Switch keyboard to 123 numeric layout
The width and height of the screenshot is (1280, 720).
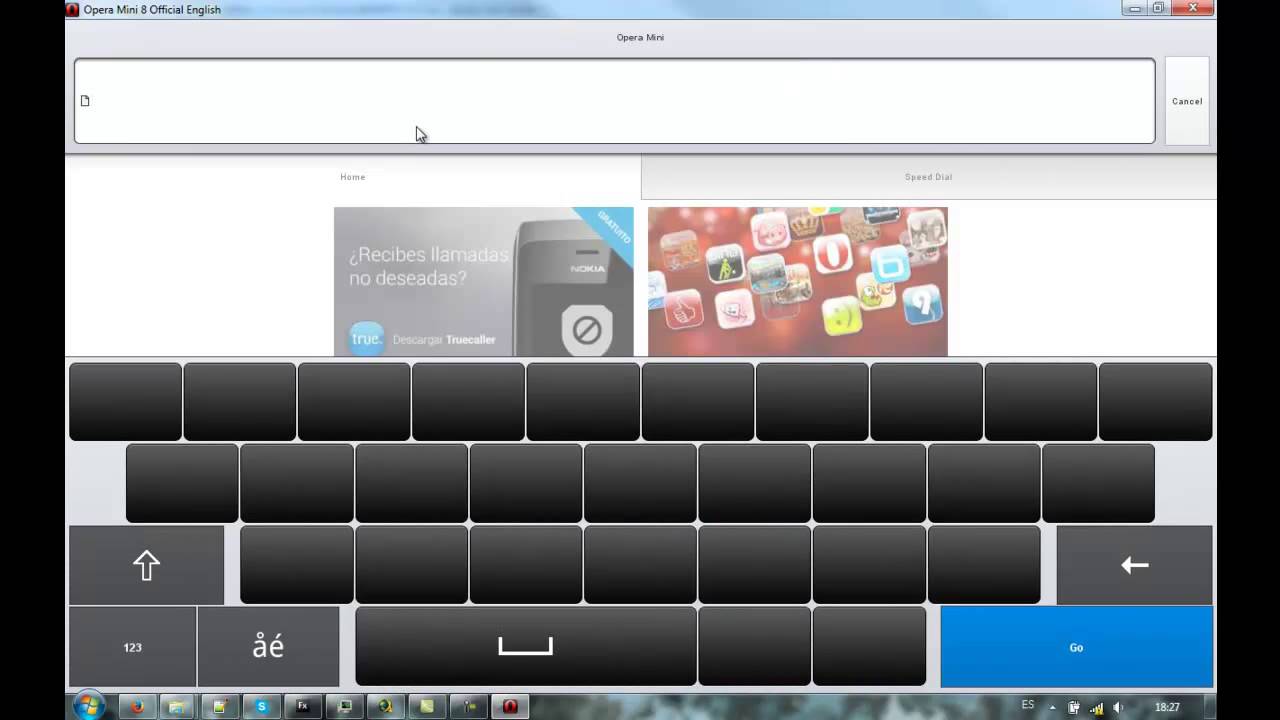(x=132, y=647)
